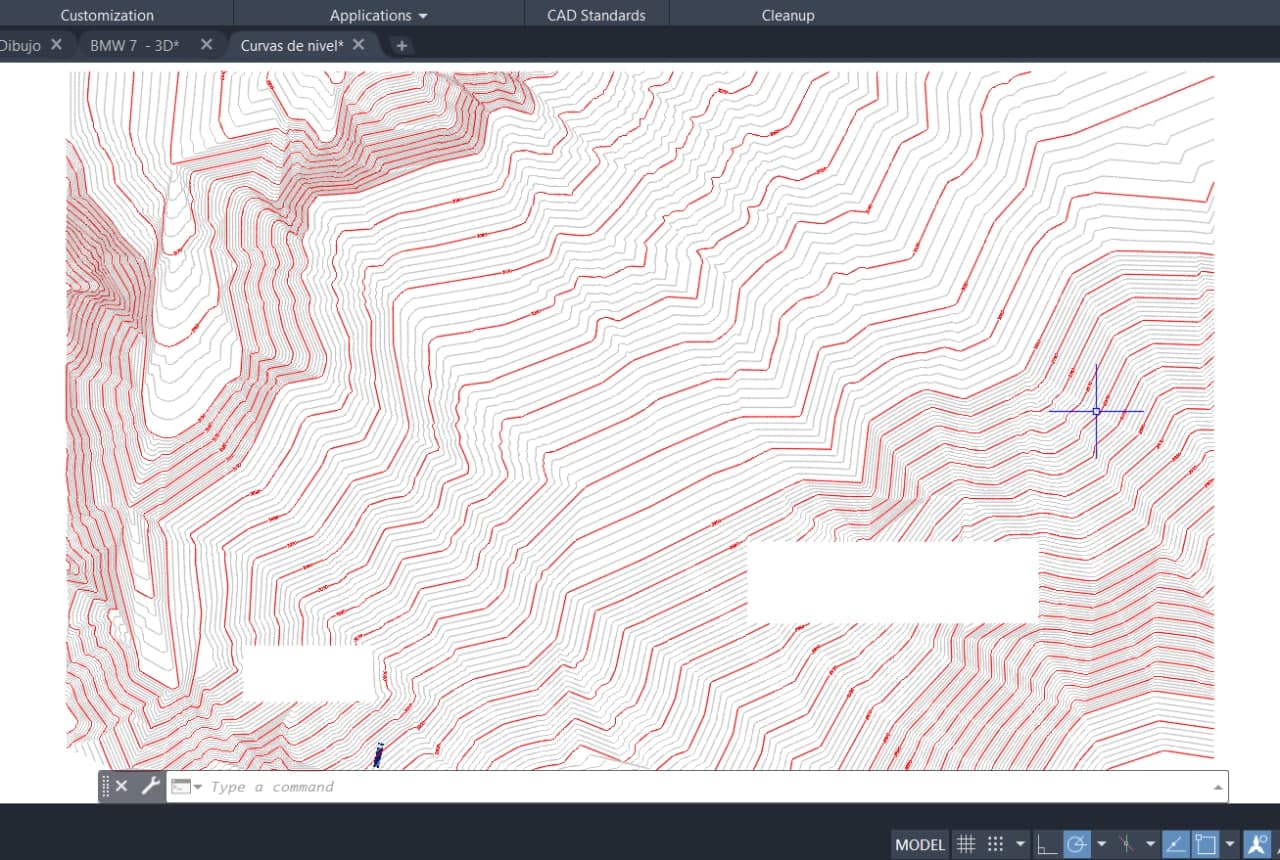Open isometric drafting plane dropdown
Screen dimensions: 1280x860
pyautogui.click(x=1150, y=845)
